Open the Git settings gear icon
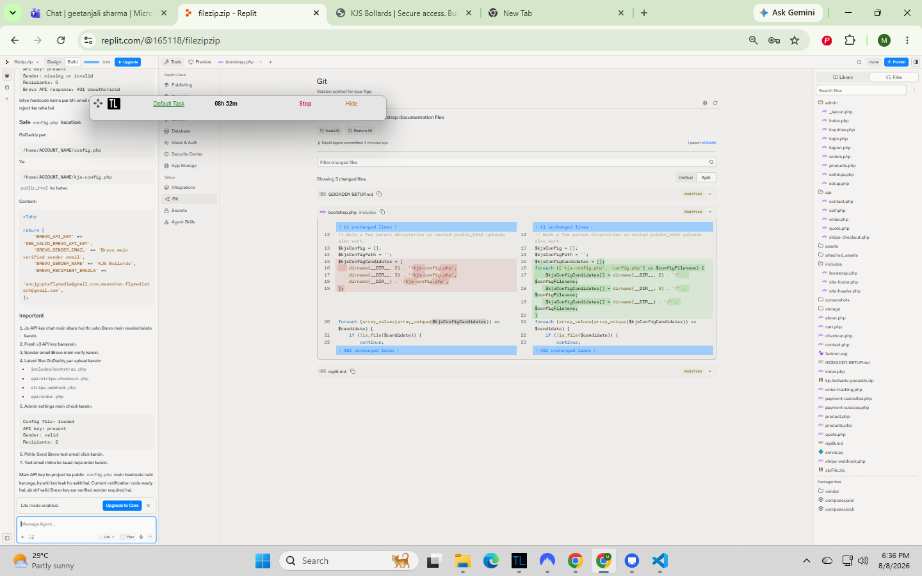 (x=704, y=103)
